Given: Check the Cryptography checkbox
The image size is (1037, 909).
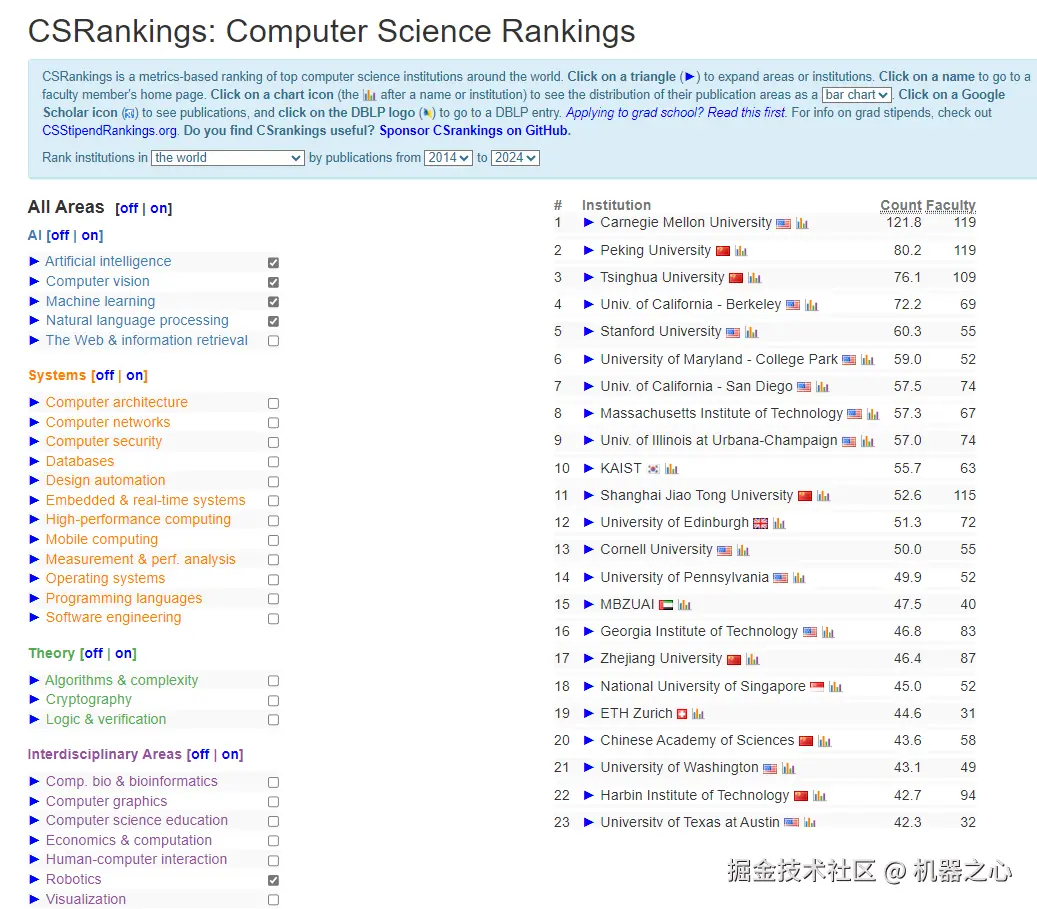Looking at the screenshot, I should [273, 701].
